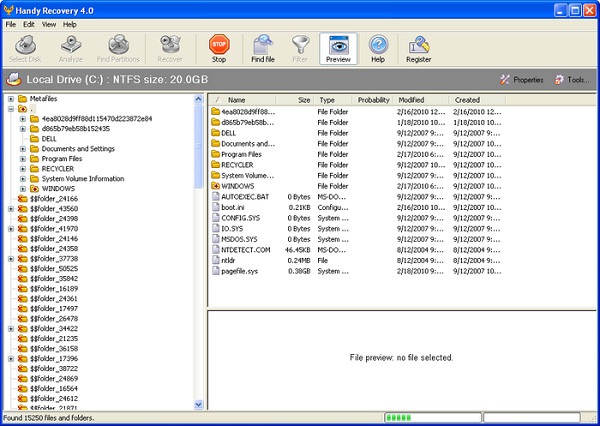Click the Select Disk toolbar icon

click(x=25, y=49)
